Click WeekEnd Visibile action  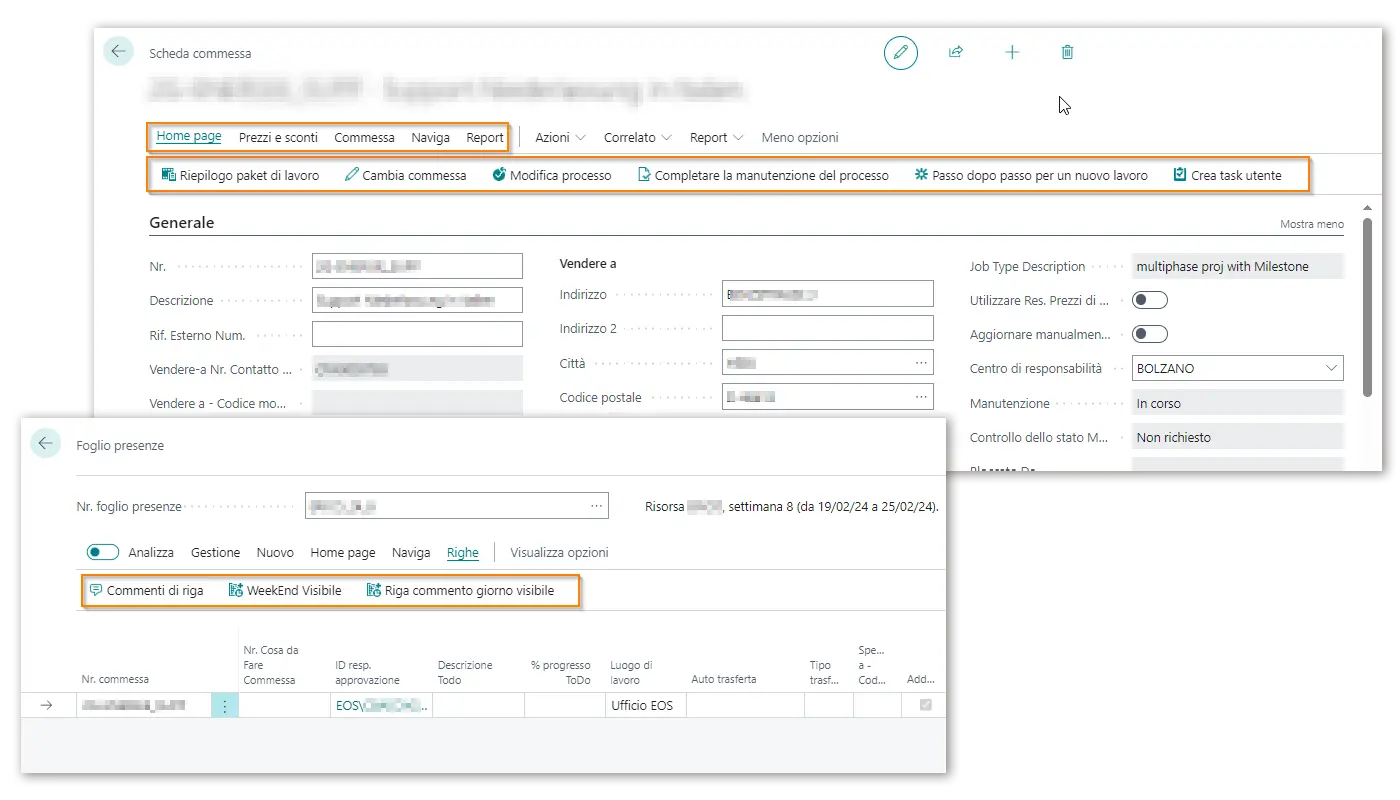tap(285, 591)
